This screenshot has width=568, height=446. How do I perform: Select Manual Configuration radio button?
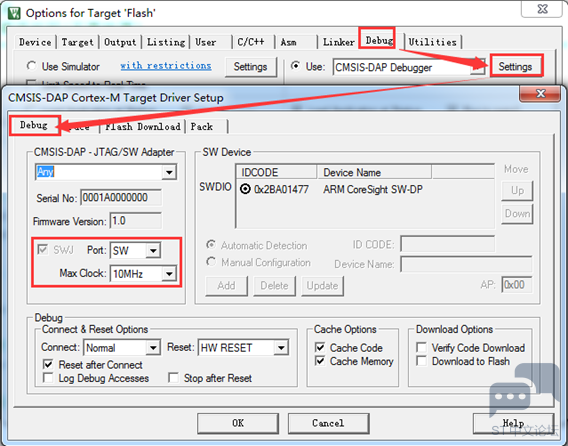coord(211,262)
